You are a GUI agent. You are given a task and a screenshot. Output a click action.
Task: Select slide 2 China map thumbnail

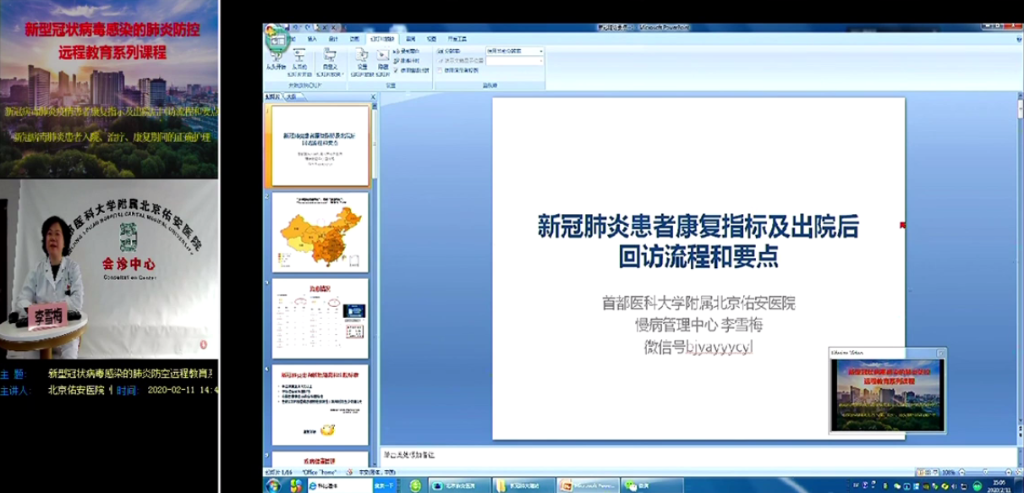320,232
